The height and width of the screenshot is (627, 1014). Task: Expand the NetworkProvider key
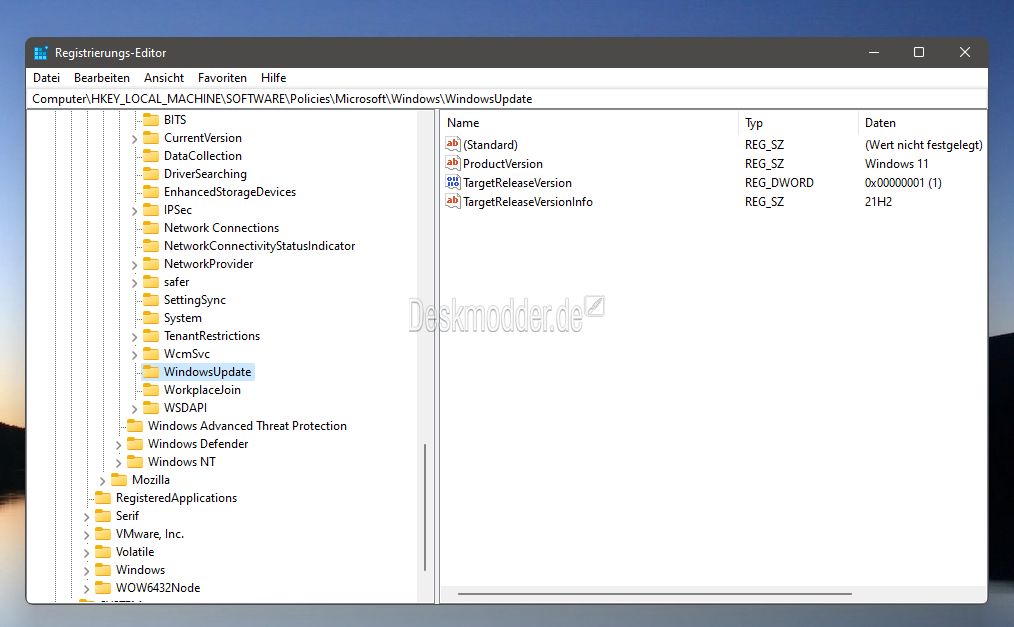pyautogui.click(x=135, y=265)
